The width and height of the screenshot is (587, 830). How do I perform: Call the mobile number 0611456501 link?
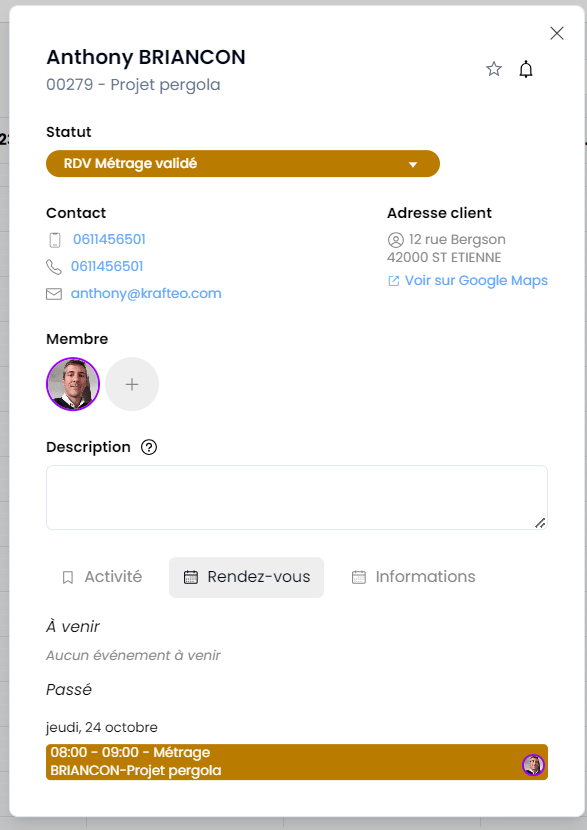(x=109, y=239)
